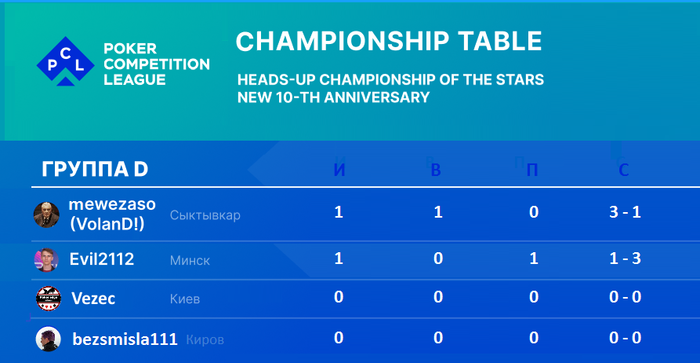700x363 pixels.
Task: Click the И column header
Action: point(339,170)
